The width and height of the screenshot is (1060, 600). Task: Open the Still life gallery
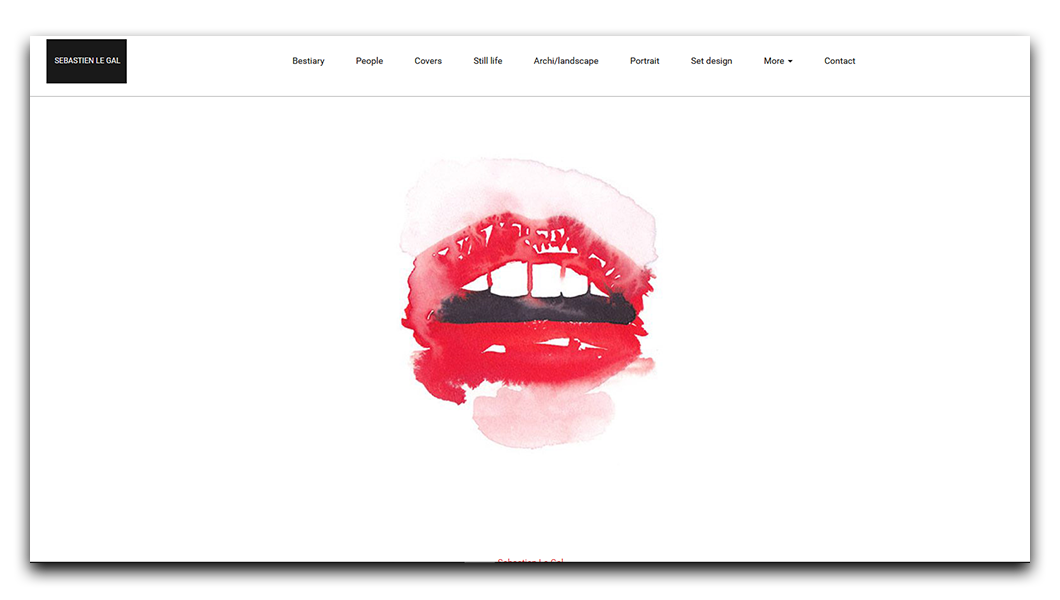487,61
